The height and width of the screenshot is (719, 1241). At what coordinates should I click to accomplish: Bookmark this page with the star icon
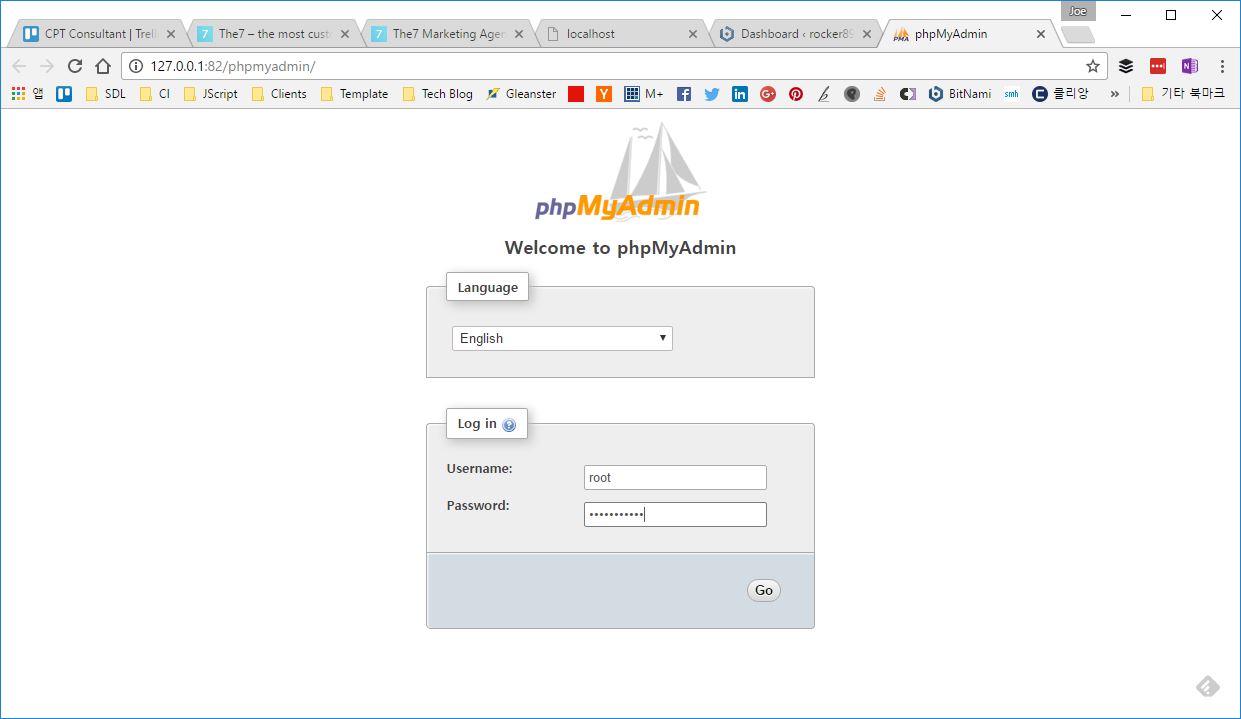[x=1093, y=66]
